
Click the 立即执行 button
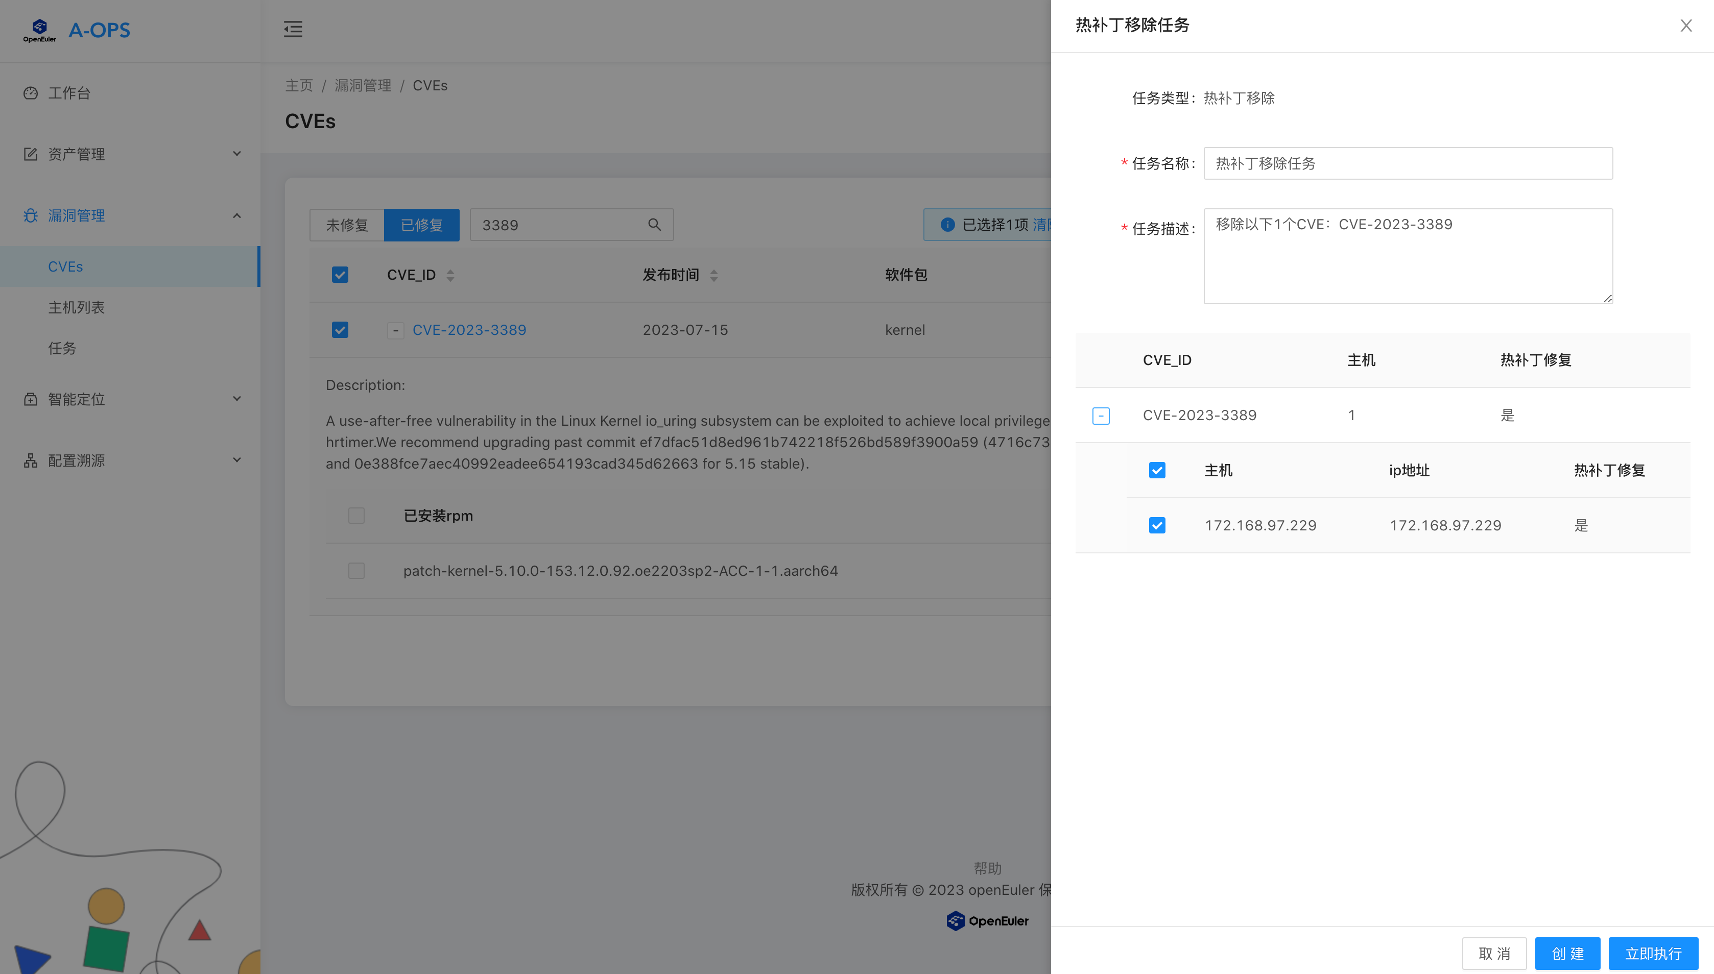1652,953
